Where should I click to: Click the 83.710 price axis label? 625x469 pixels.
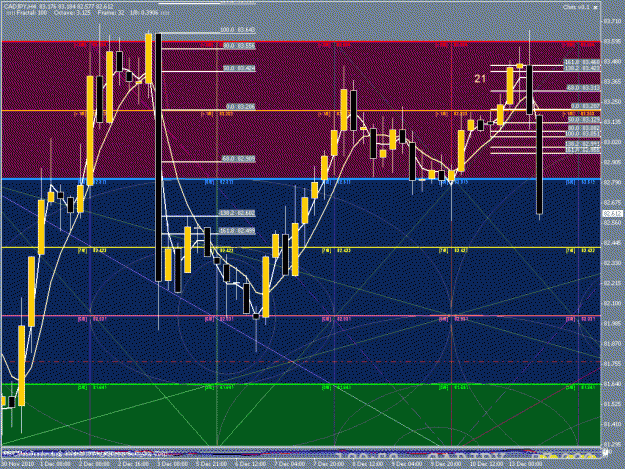click(x=612, y=21)
